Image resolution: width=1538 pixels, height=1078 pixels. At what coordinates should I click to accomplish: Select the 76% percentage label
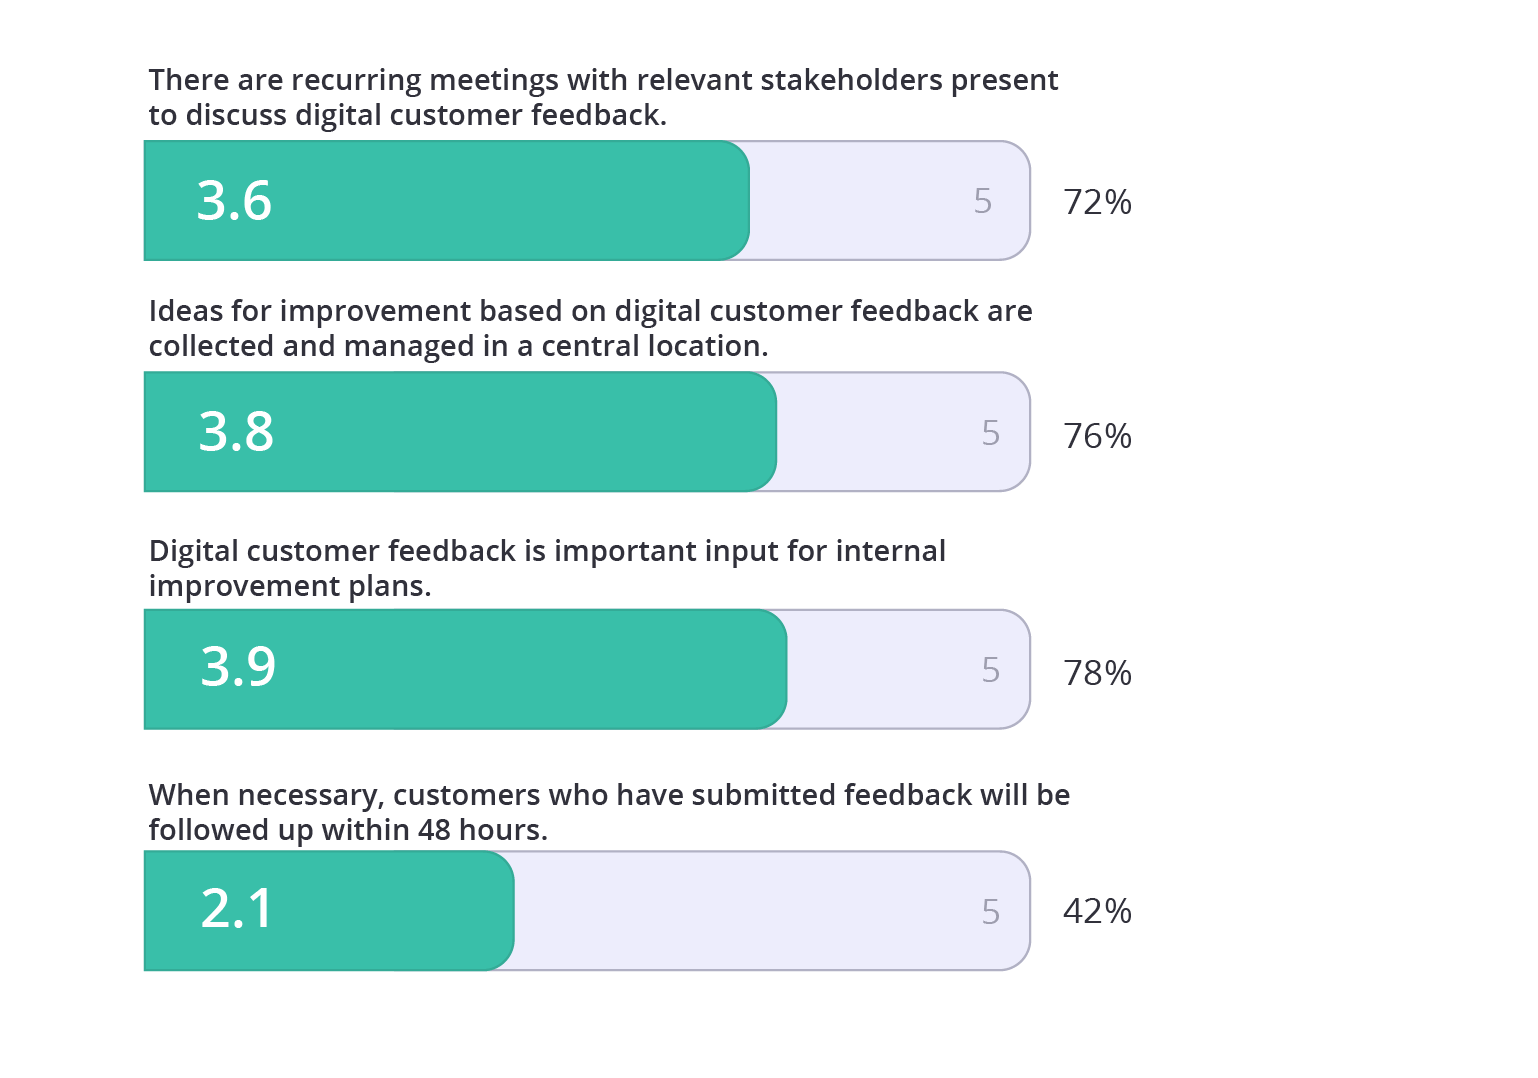click(x=1097, y=436)
